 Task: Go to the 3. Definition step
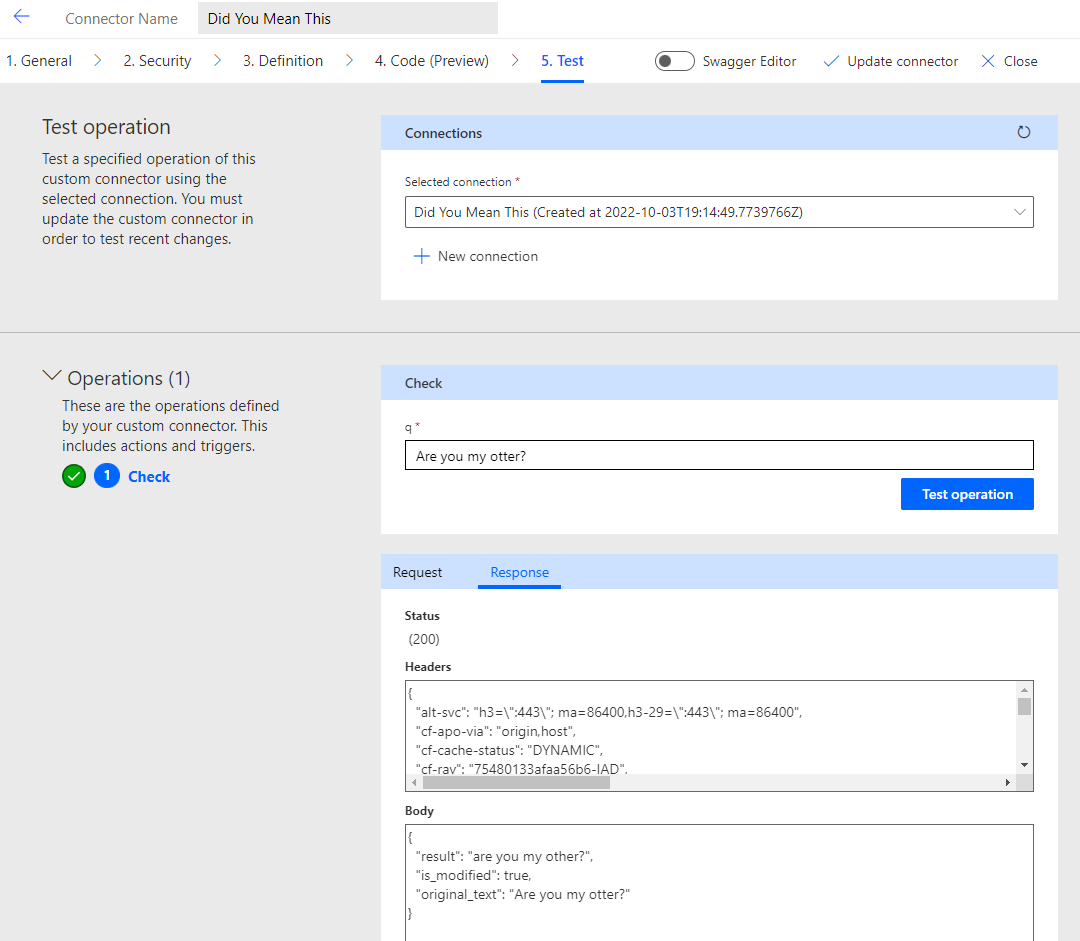tap(282, 61)
